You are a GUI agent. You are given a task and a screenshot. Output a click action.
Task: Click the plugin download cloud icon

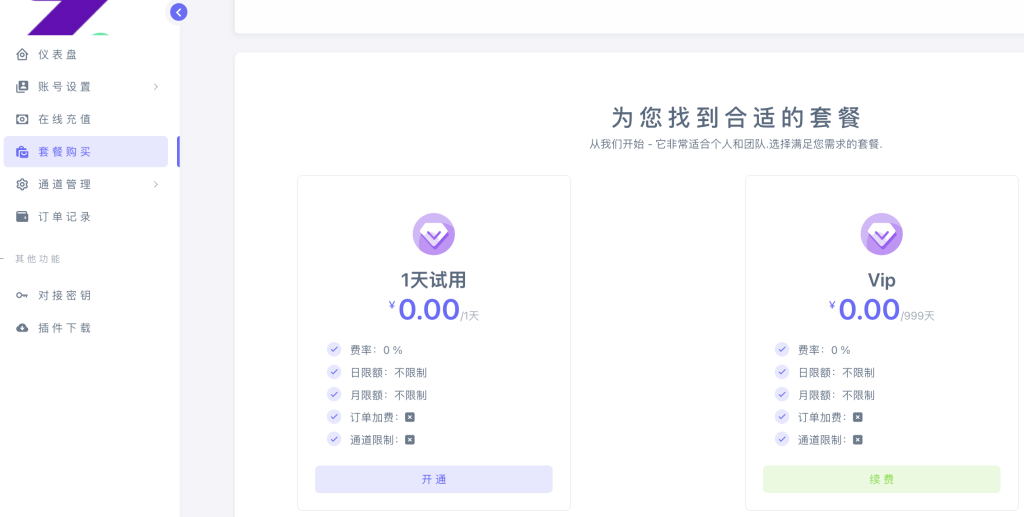click(x=23, y=328)
